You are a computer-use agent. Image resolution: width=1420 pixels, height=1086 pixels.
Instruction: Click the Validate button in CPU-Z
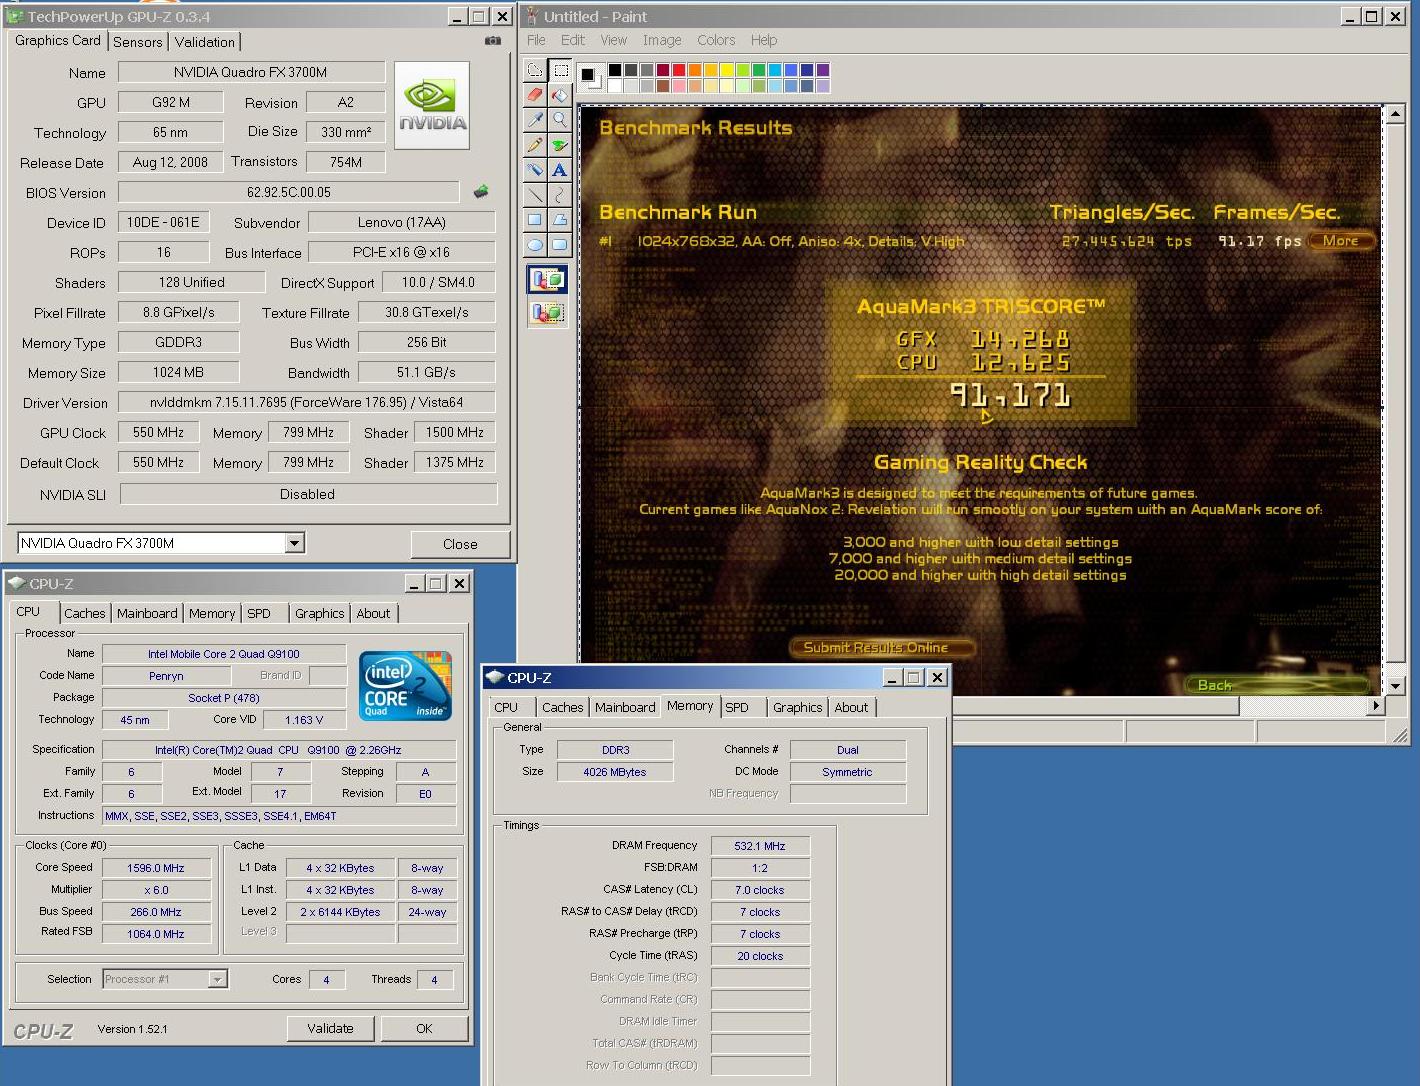(330, 1028)
